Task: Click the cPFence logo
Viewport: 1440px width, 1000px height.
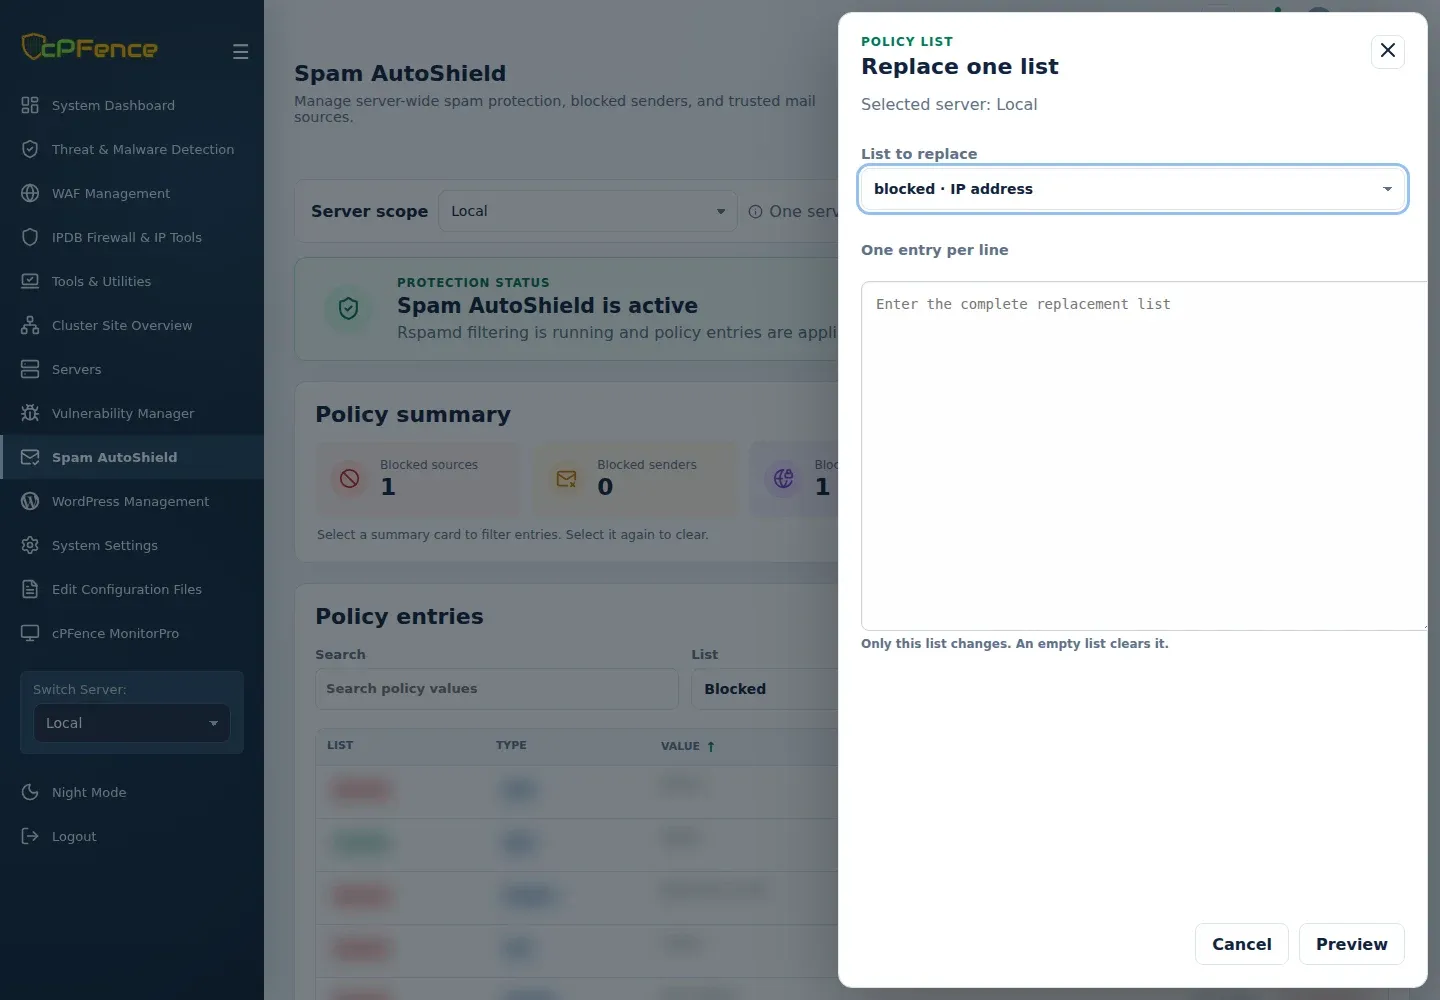Action: (x=89, y=47)
